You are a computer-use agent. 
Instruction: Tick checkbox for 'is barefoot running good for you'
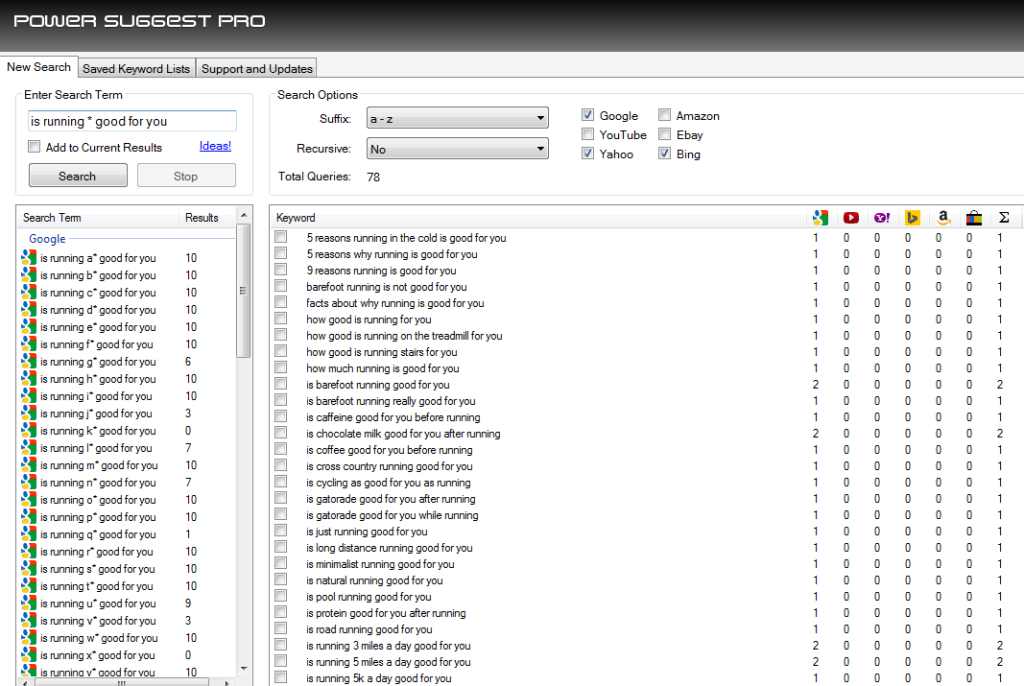point(281,384)
